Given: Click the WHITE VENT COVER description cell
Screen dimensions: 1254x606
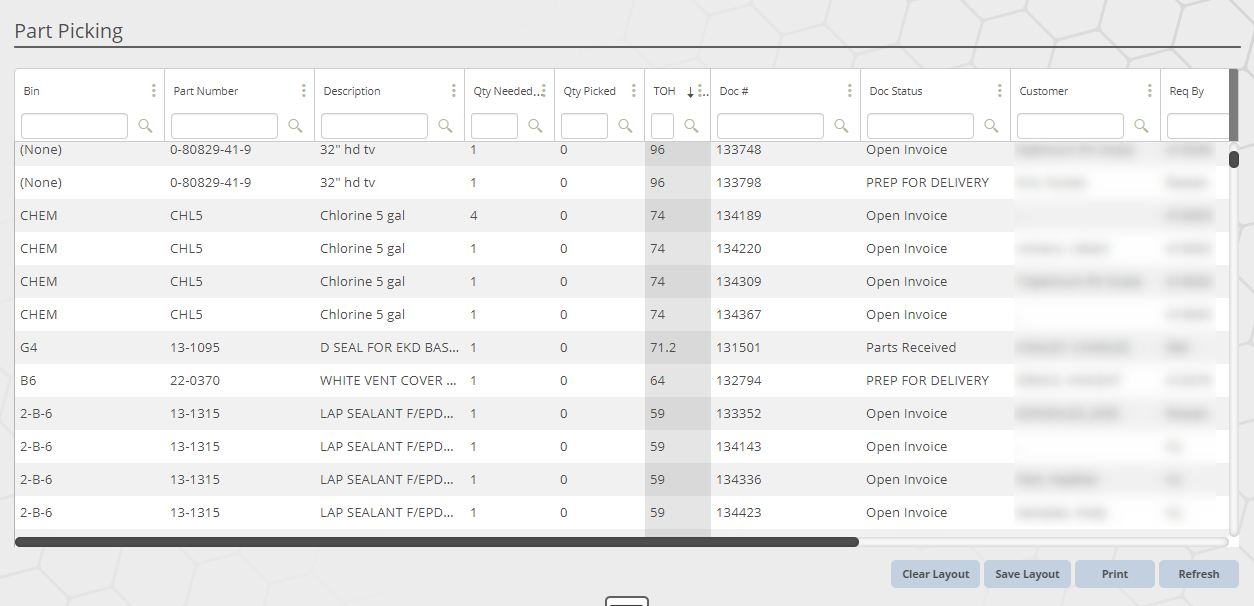Looking at the screenshot, I should tap(389, 381).
